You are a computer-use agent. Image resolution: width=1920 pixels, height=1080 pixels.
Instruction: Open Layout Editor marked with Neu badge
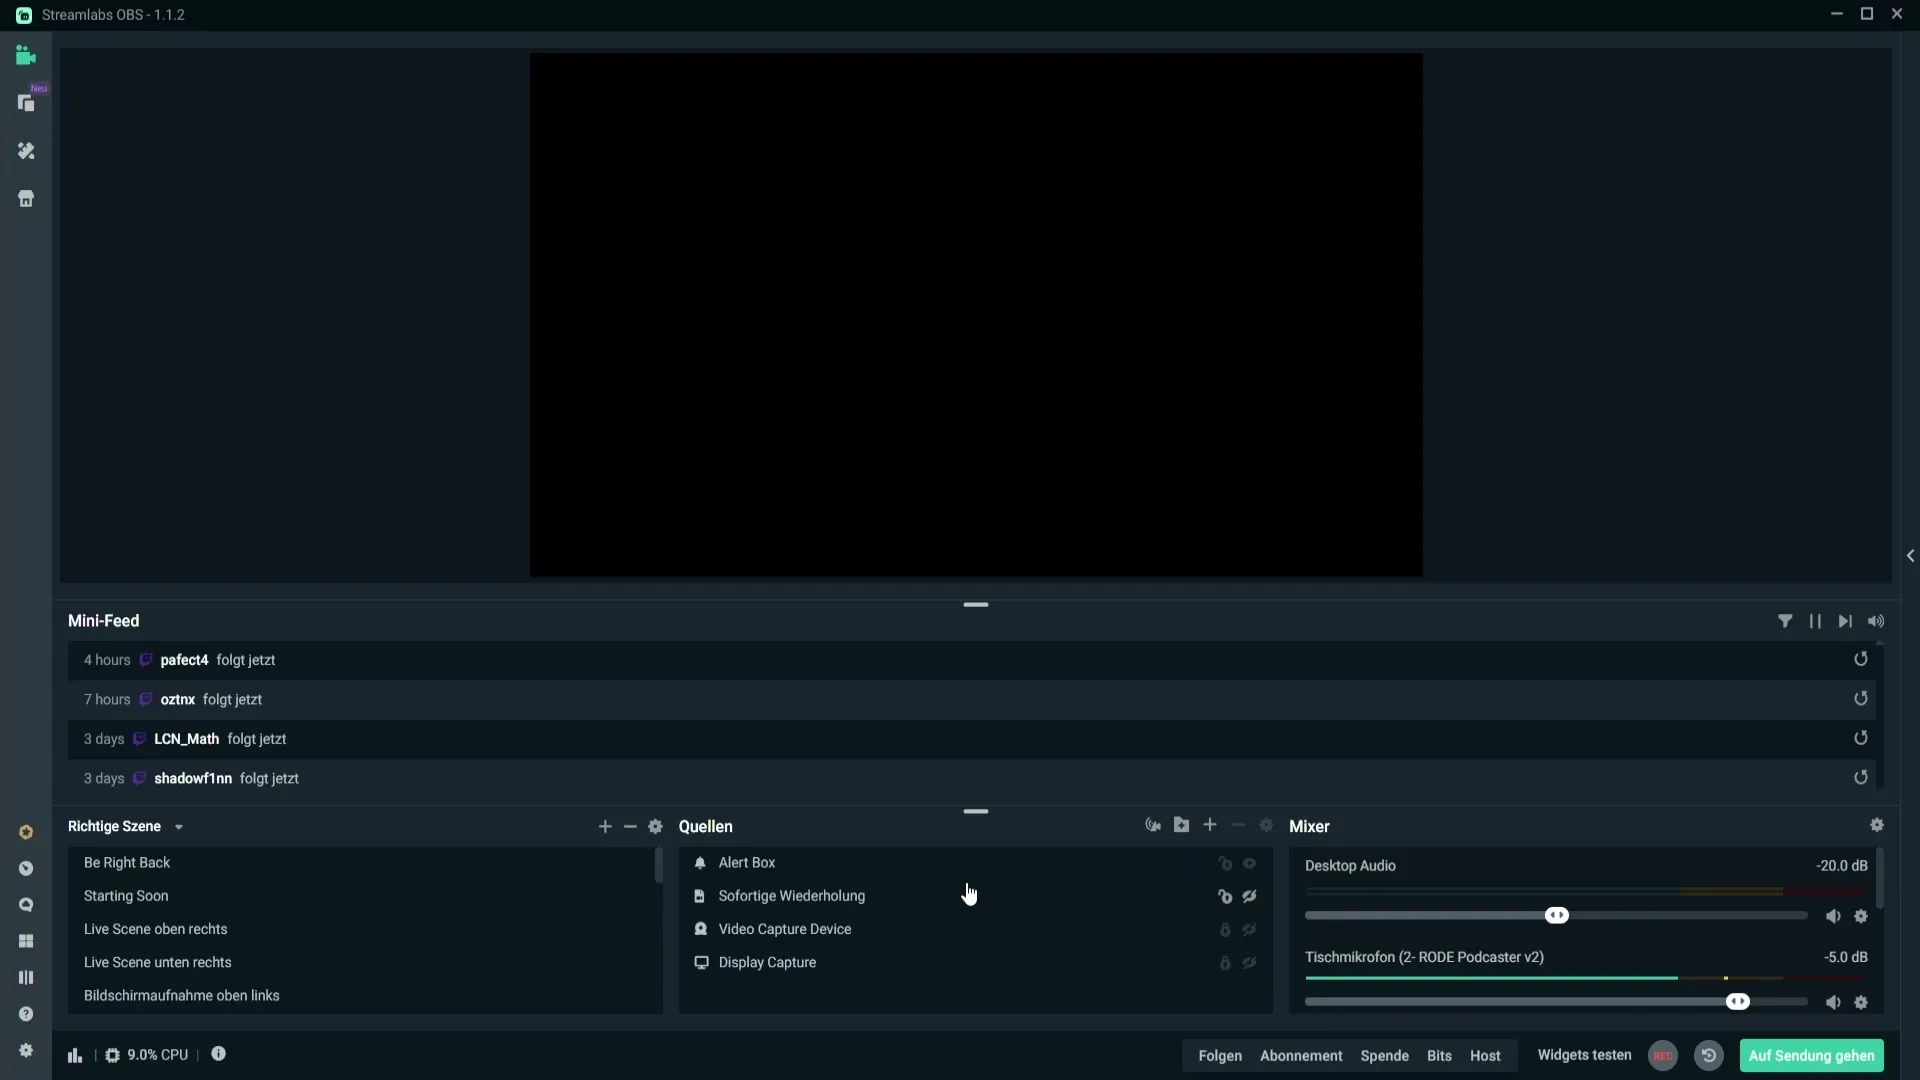click(x=26, y=103)
